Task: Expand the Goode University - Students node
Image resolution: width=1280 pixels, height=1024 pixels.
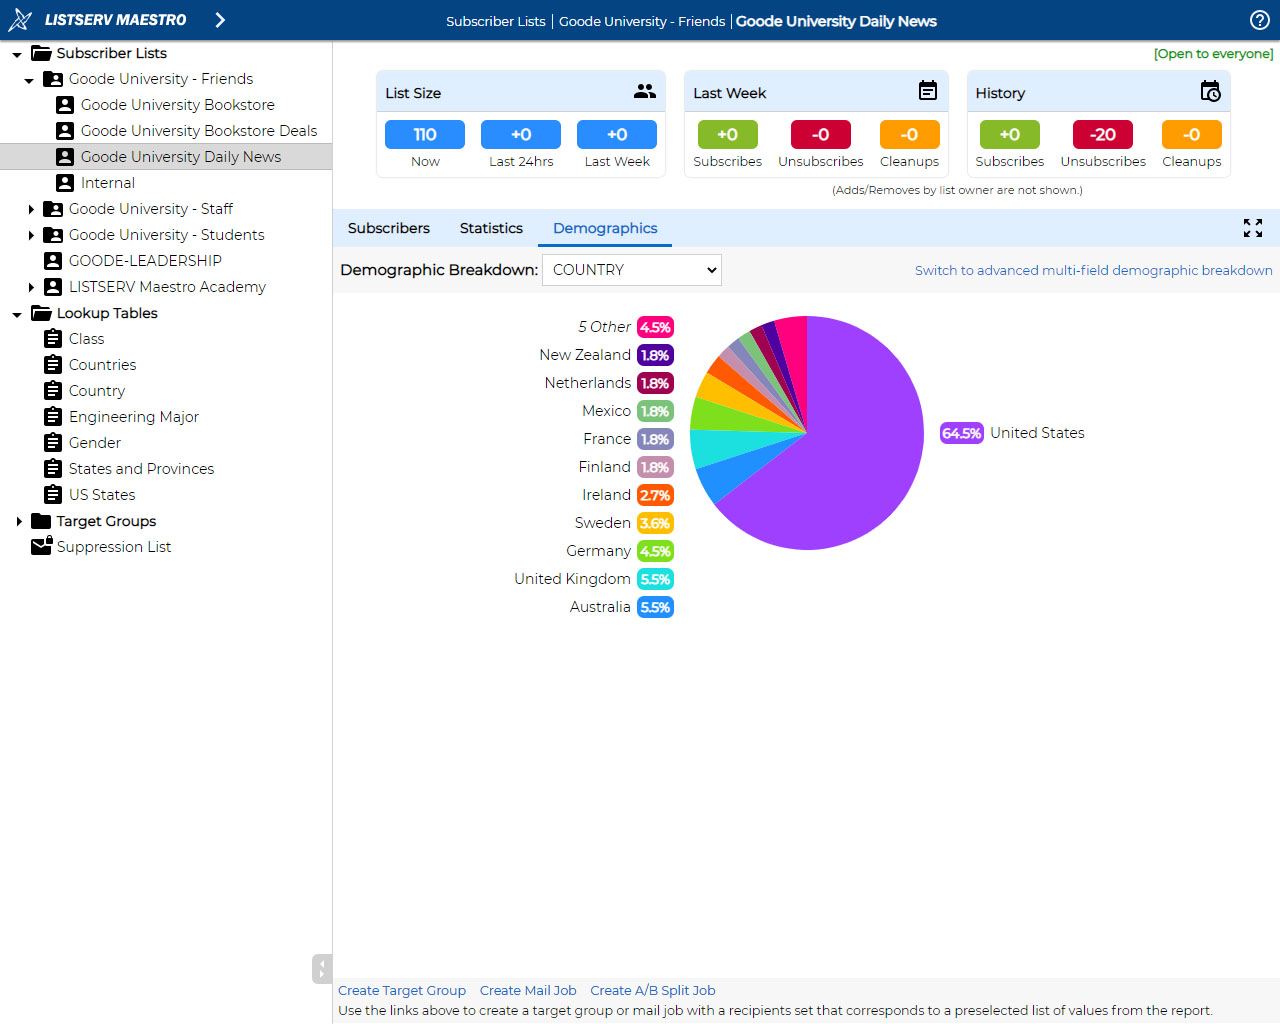Action: click(x=31, y=235)
